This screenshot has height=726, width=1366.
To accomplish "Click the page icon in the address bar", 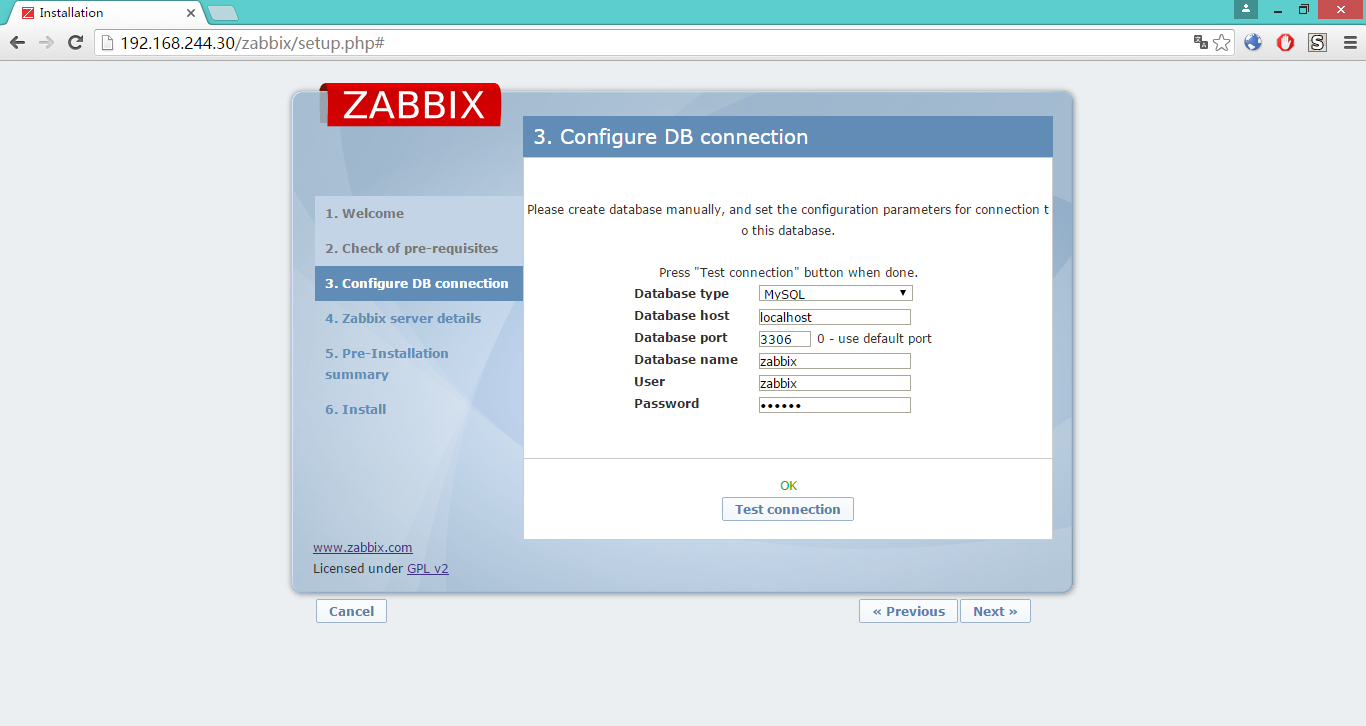I will tap(107, 43).
